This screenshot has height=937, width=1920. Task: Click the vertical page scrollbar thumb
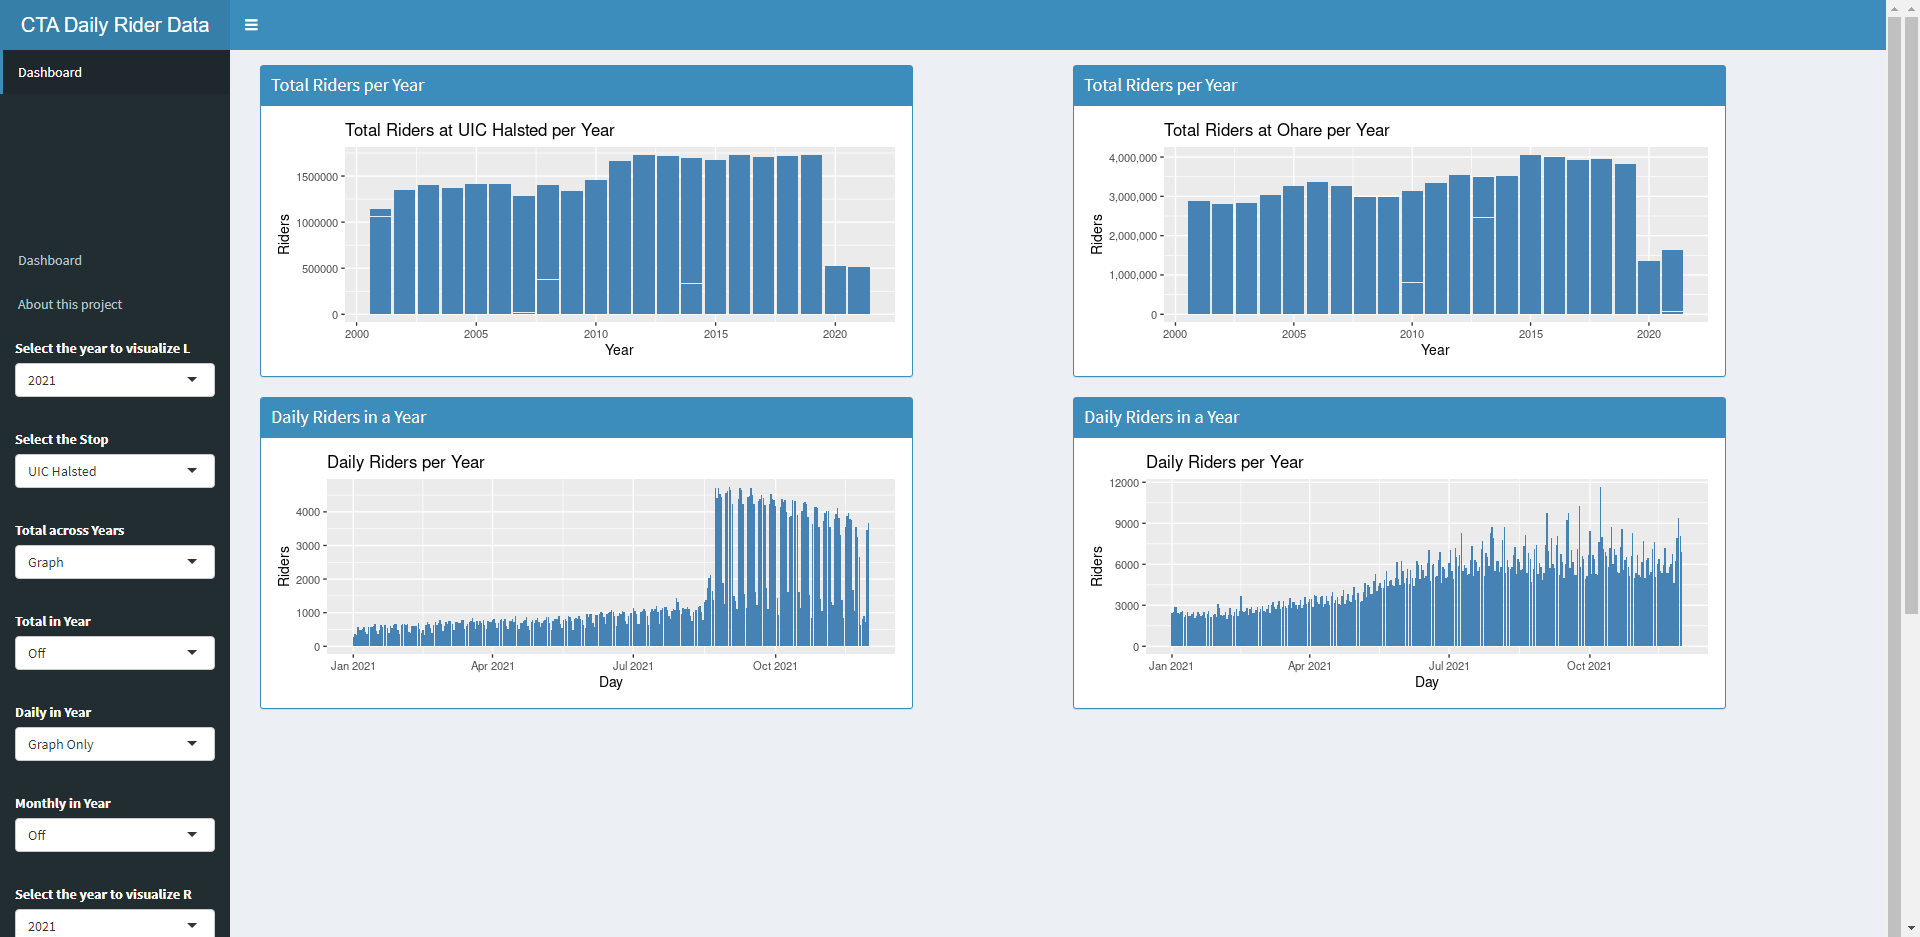click(x=1911, y=315)
